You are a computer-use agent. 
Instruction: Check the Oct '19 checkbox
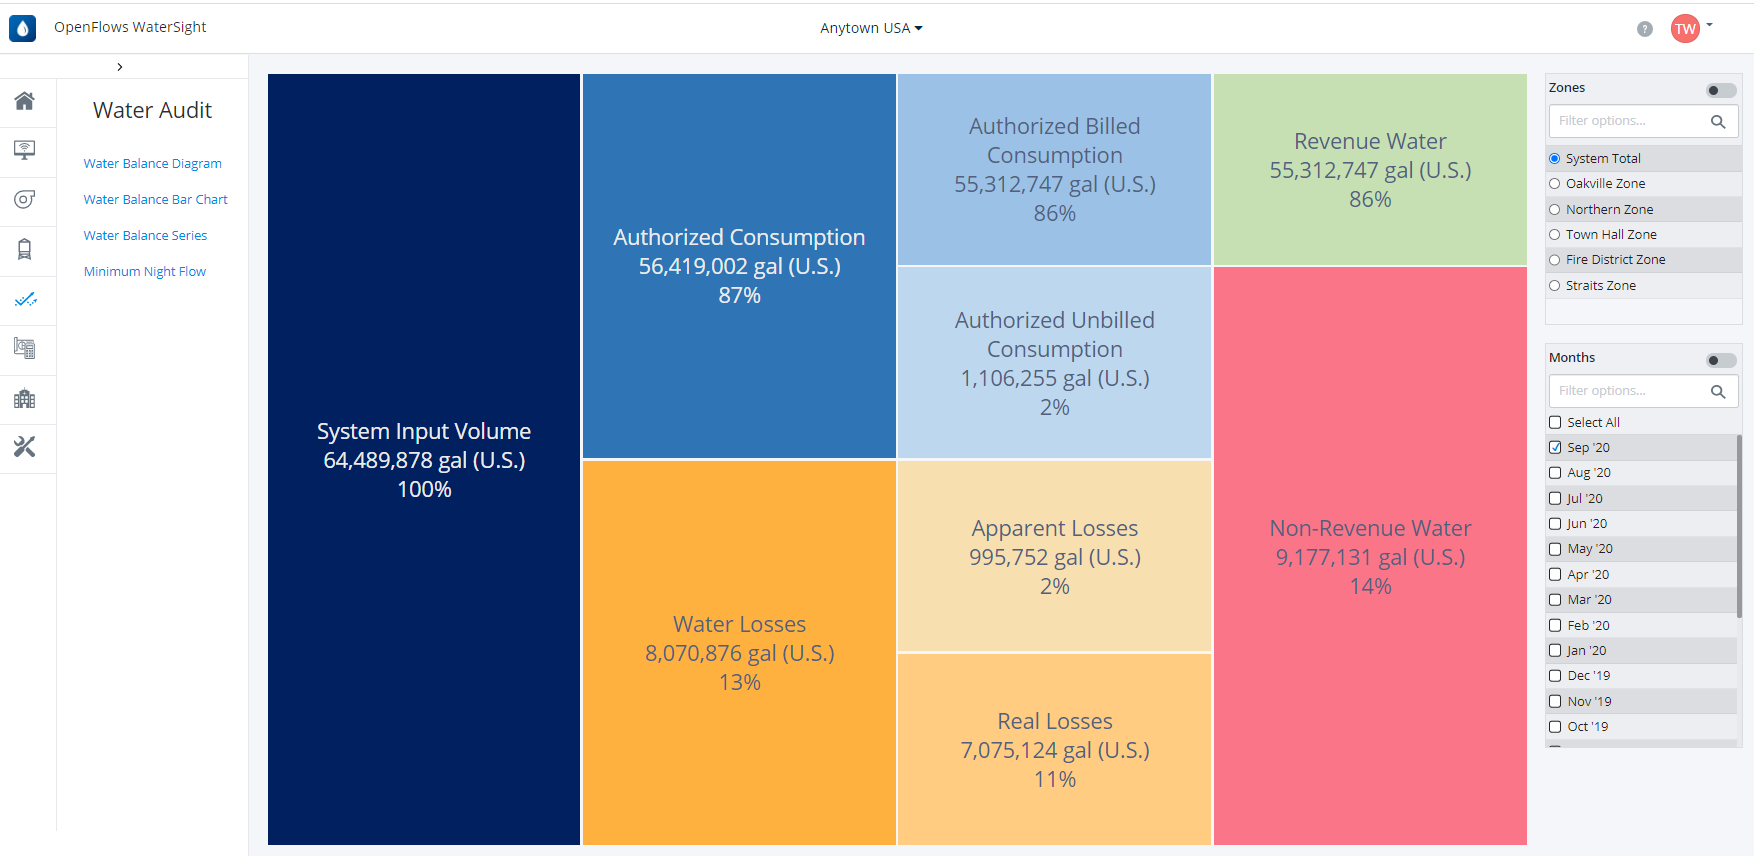tap(1555, 727)
